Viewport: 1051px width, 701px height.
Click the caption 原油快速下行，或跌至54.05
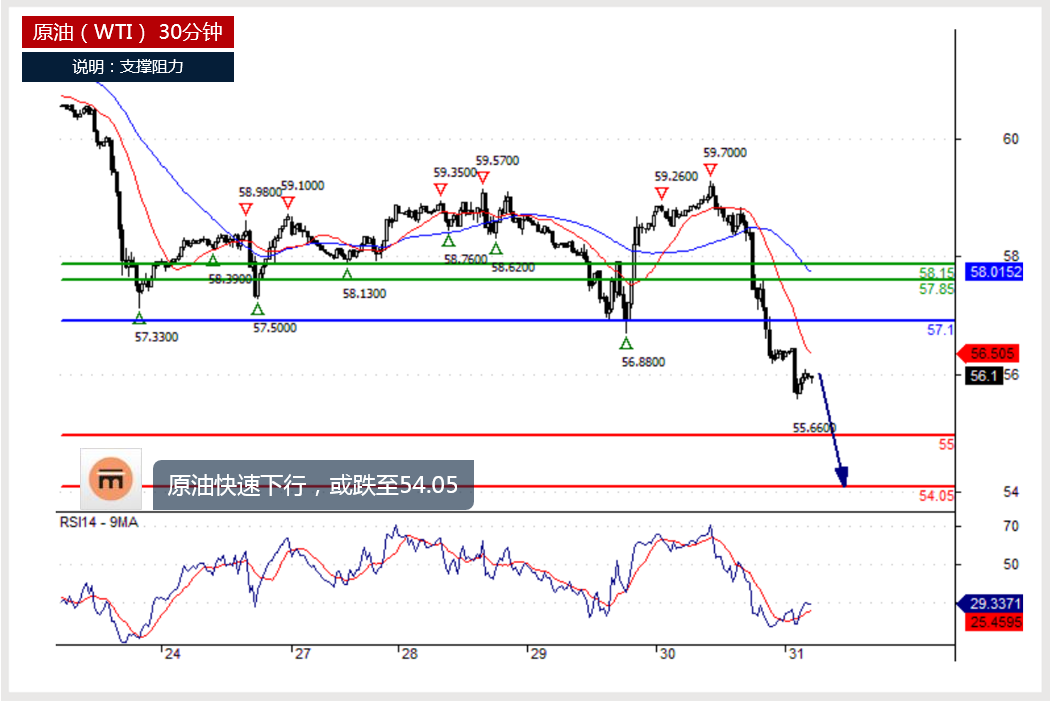(x=313, y=485)
